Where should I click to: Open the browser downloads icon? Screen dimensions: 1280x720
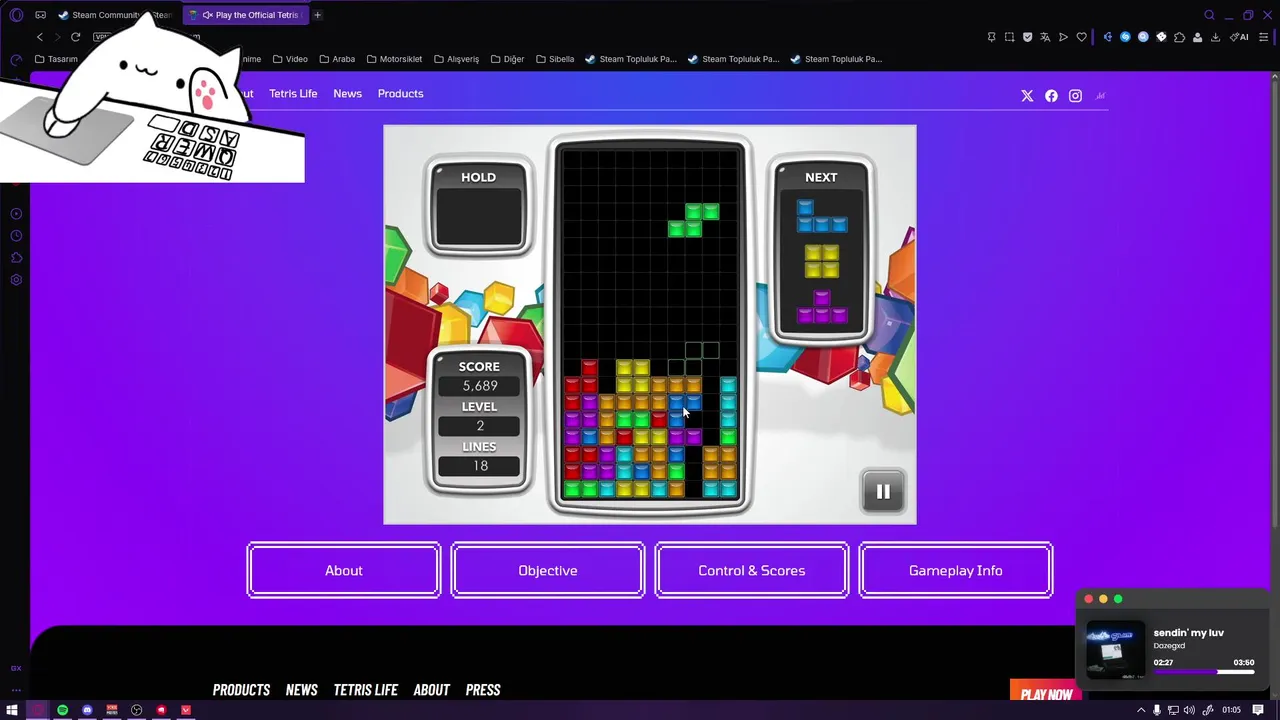(1215, 37)
